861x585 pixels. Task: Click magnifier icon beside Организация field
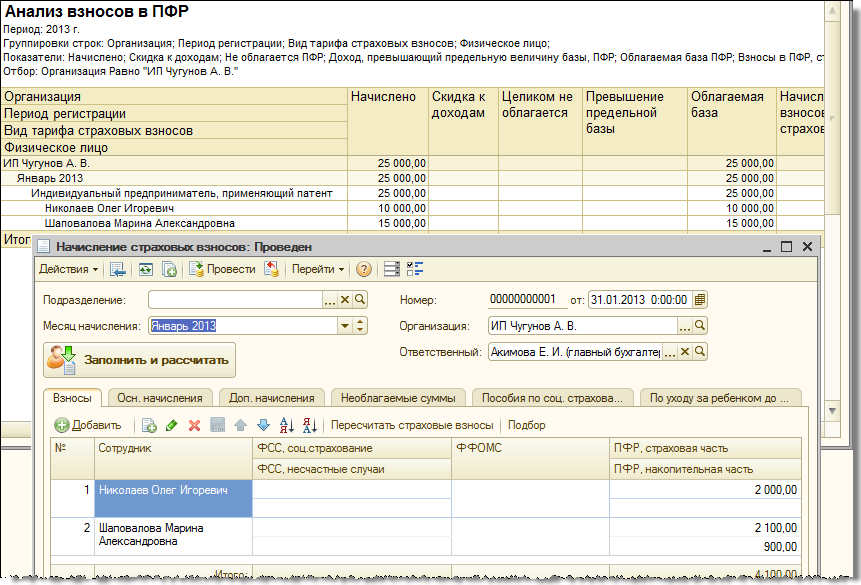pos(700,325)
